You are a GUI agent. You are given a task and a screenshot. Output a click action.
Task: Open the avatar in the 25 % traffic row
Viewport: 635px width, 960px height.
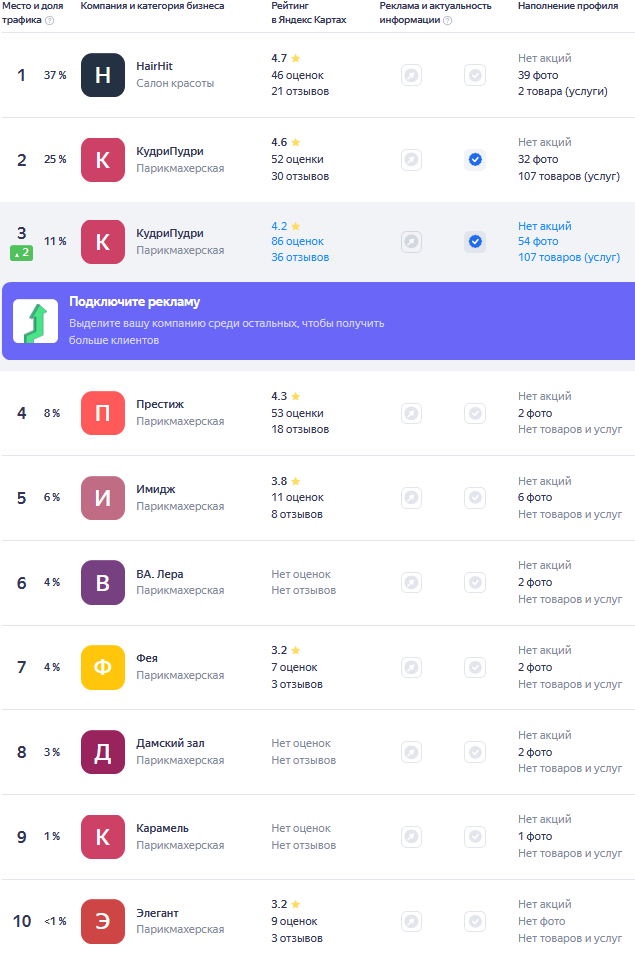point(103,160)
